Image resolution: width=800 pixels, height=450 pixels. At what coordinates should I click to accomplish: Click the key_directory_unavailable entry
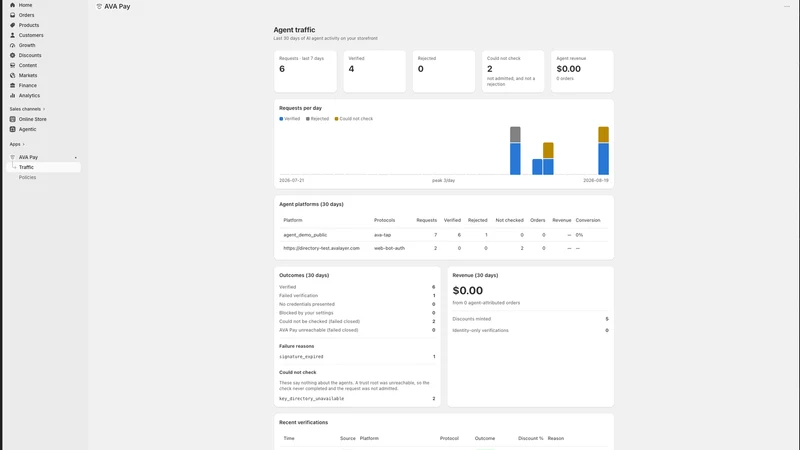click(x=312, y=399)
